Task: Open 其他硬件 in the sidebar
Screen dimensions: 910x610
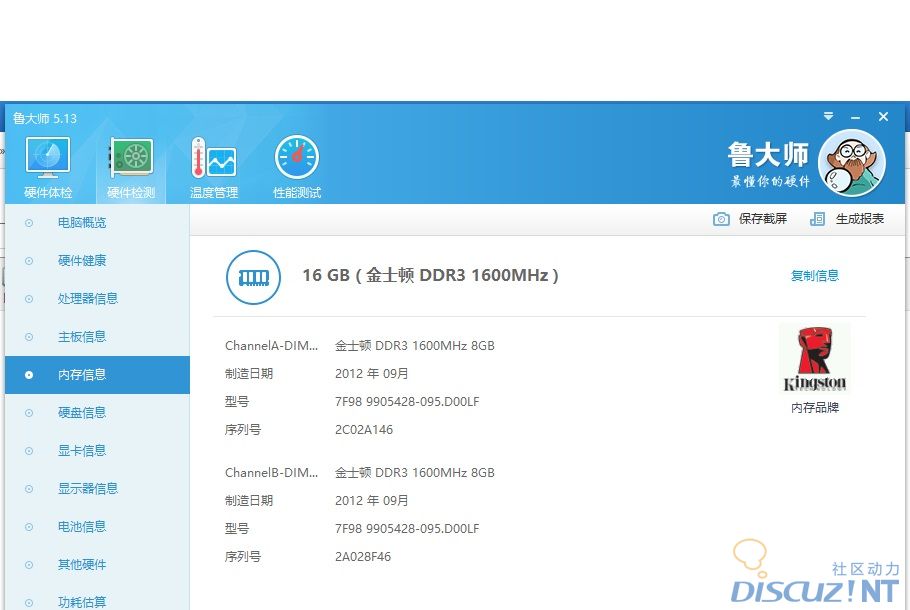Action: click(97, 565)
